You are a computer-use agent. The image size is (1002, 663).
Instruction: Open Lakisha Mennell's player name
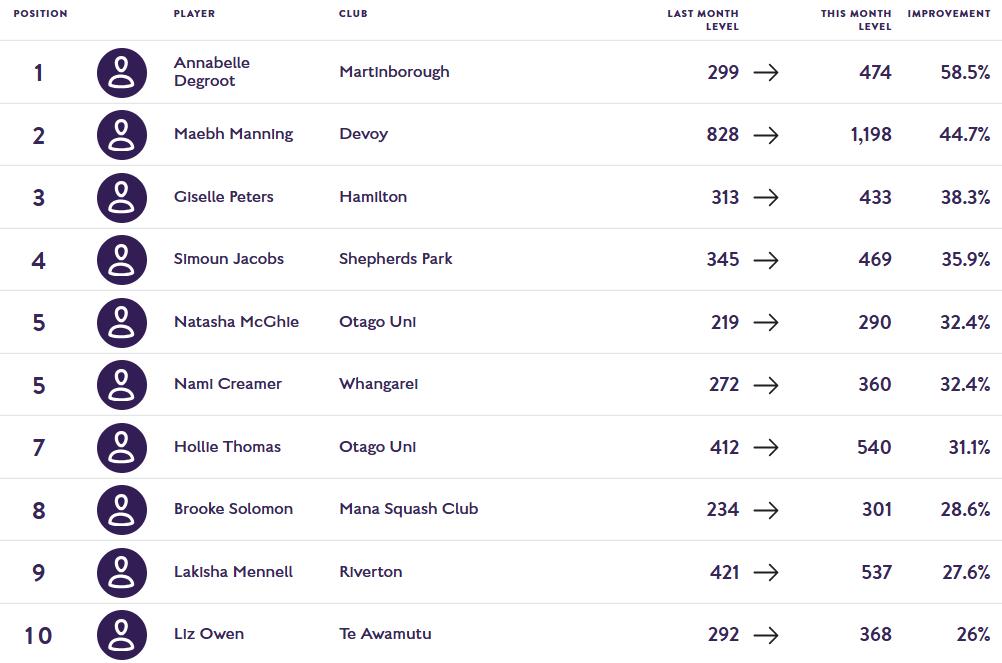(233, 572)
